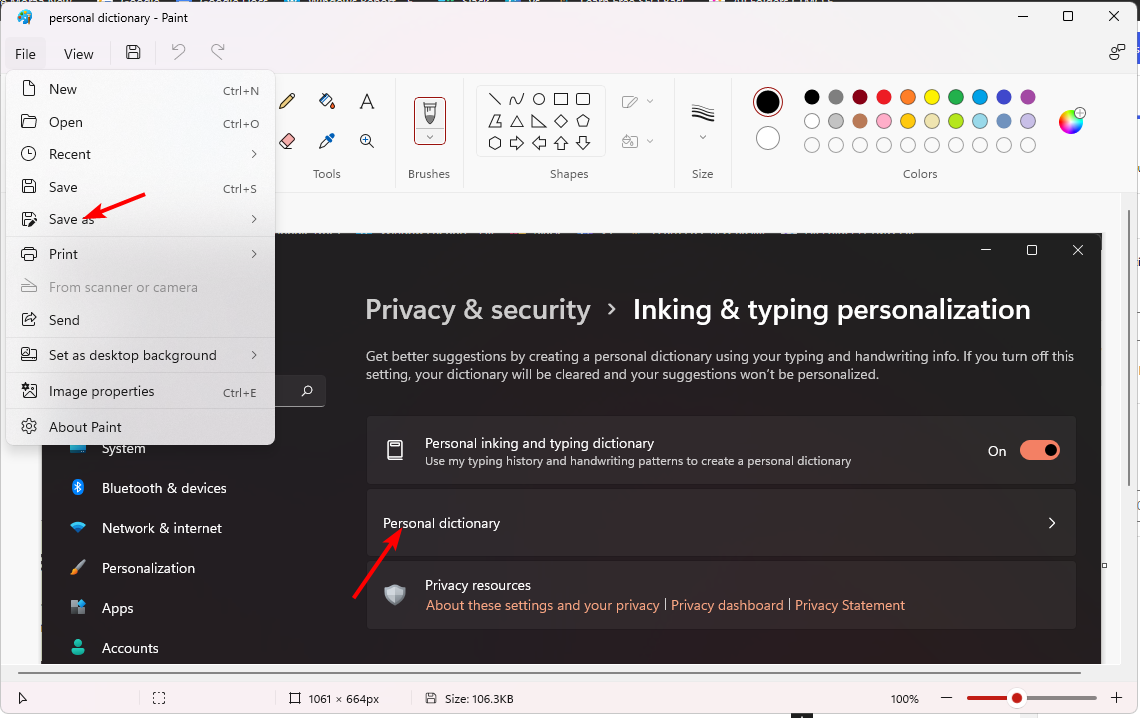
Task: Click the Brushes tool icon
Action: 430,113
